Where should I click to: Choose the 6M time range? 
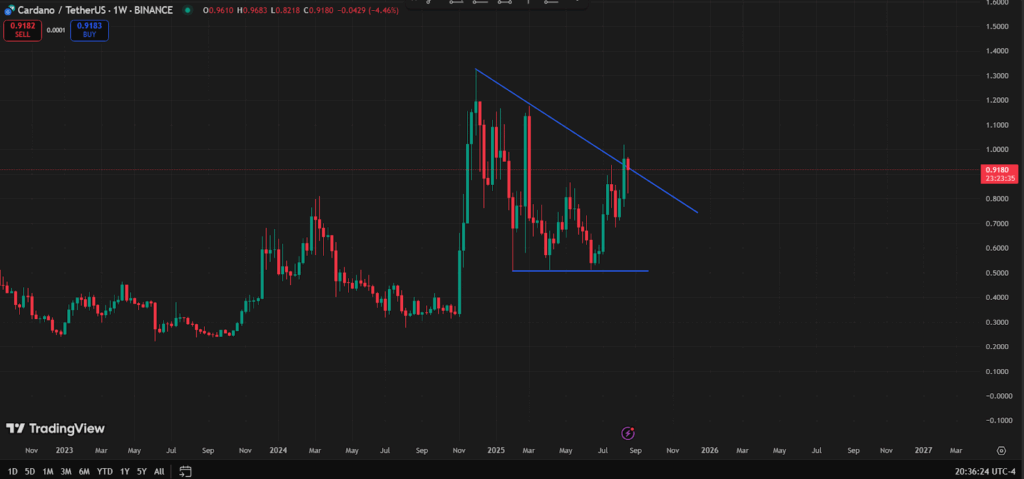pos(84,471)
